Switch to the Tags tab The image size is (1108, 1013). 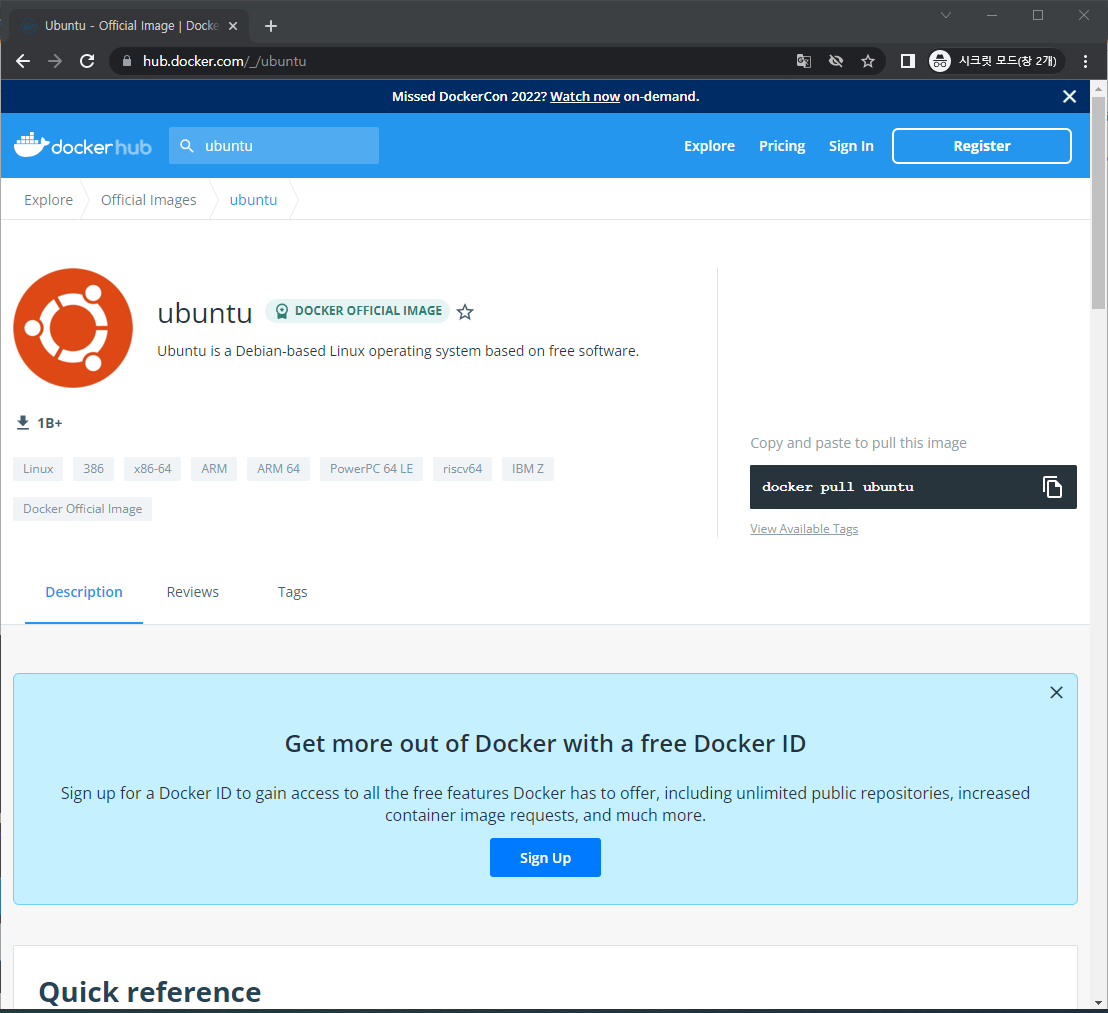pos(292,592)
